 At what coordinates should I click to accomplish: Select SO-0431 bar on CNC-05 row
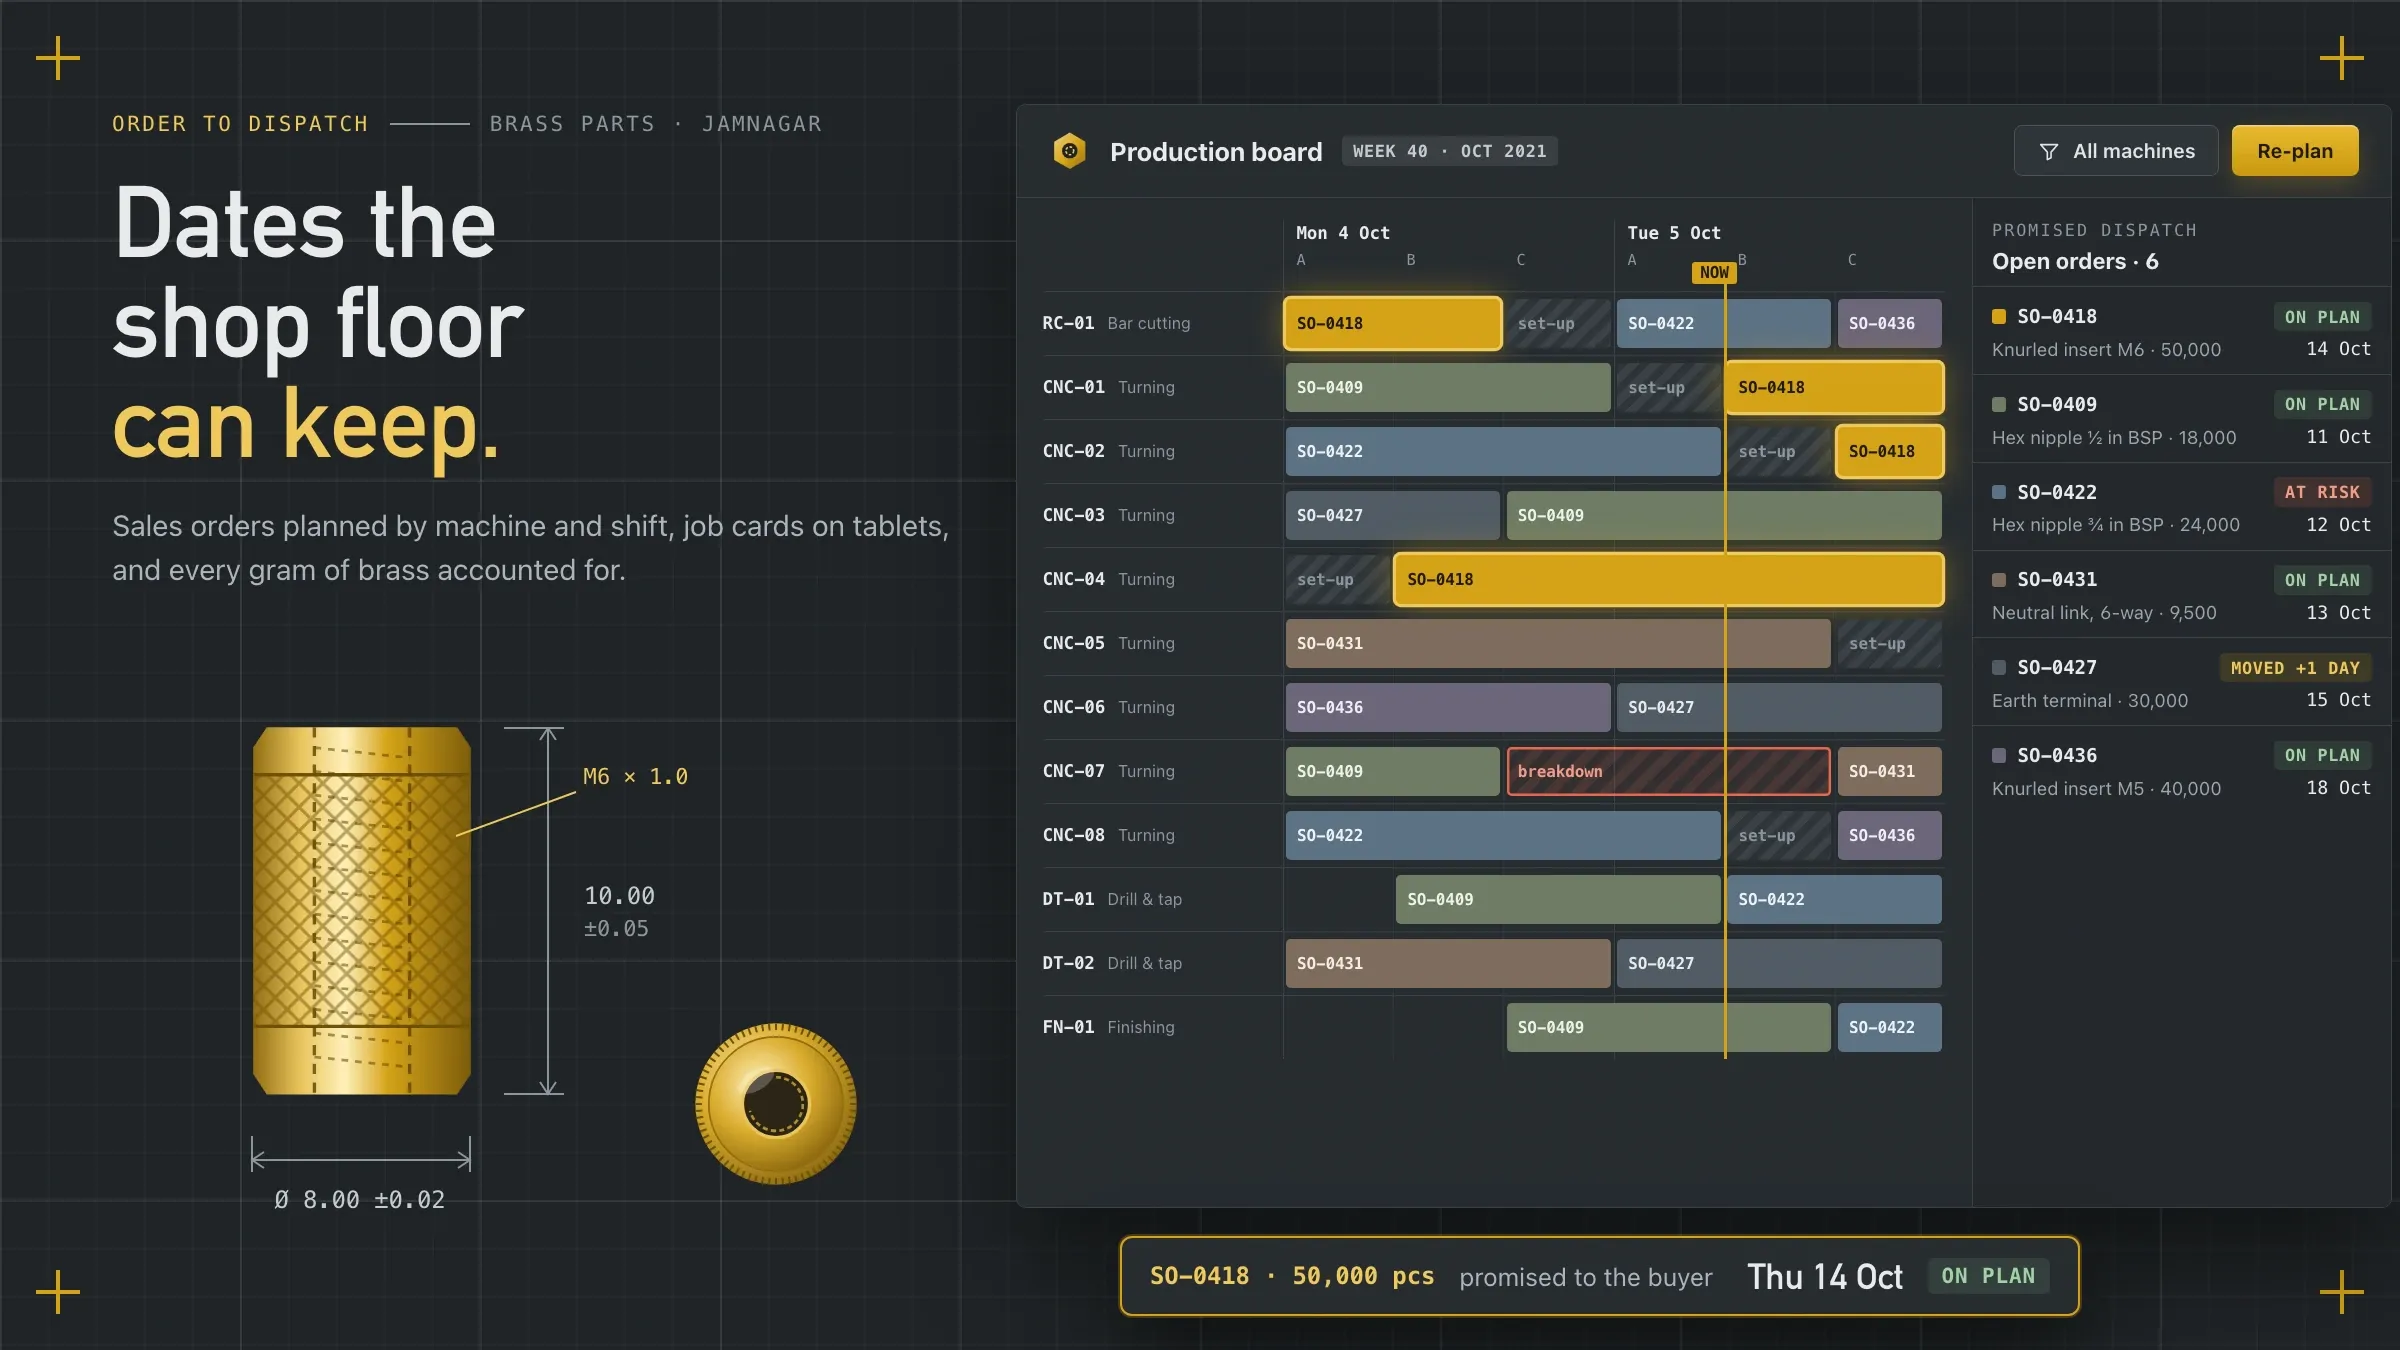pyautogui.click(x=1558, y=643)
